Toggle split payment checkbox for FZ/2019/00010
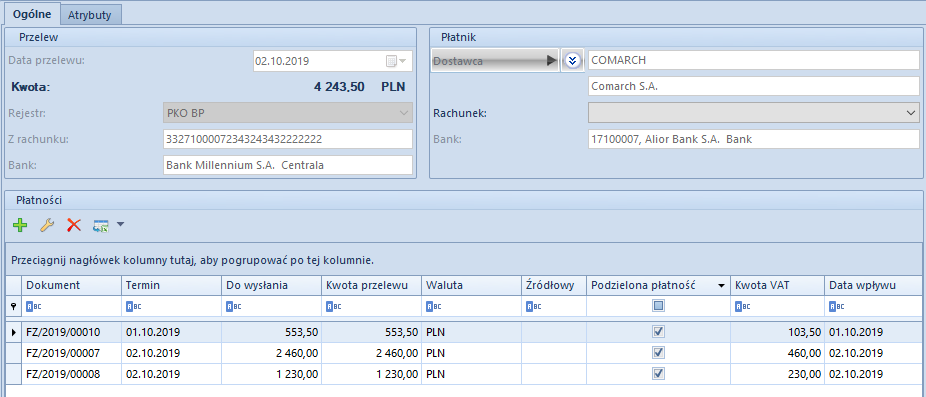 coord(658,332)
